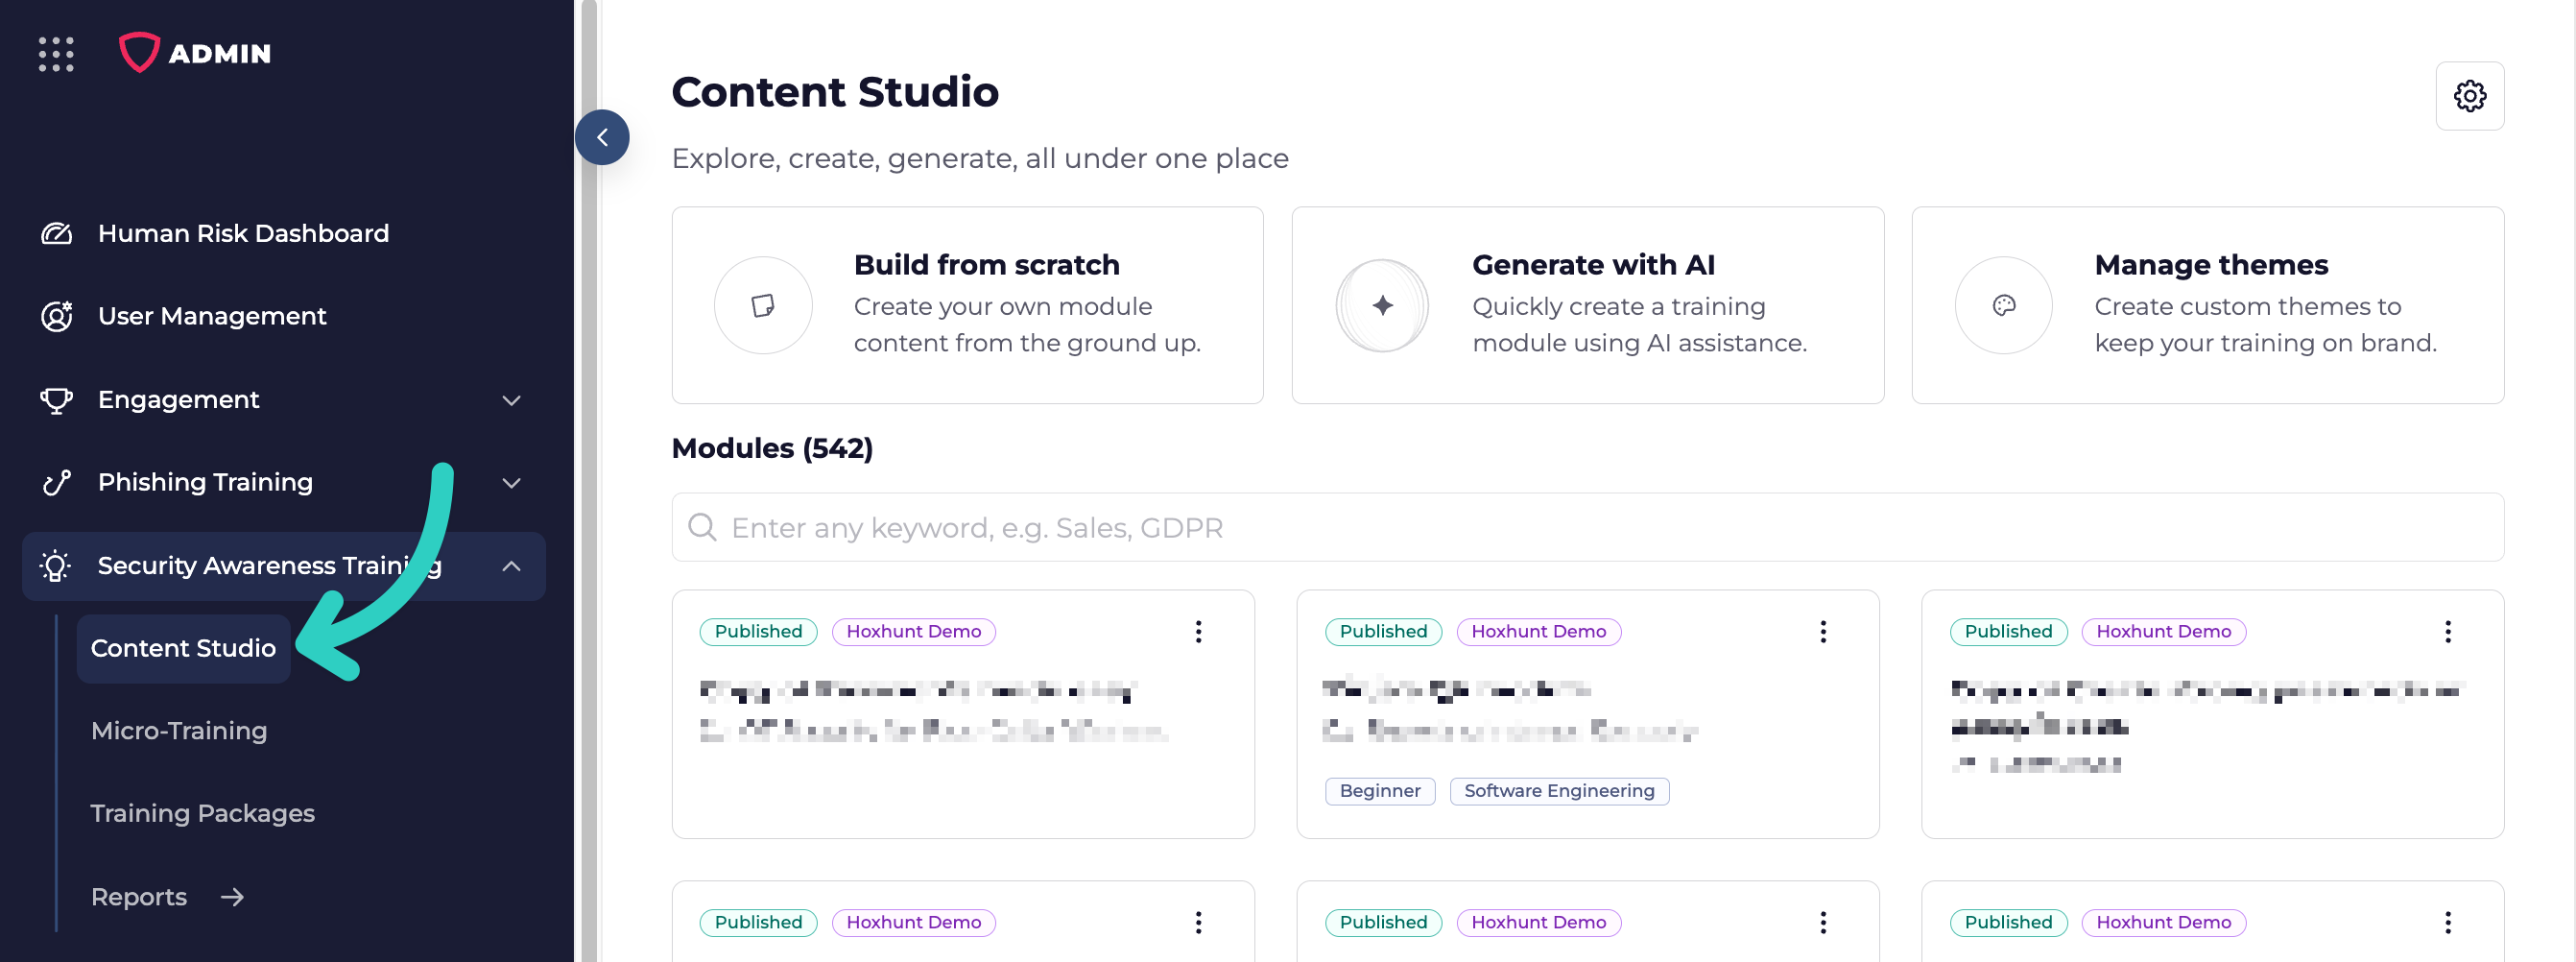Click the magnifier icon in module search
2576x962 pixels.
tap(703, 527)
